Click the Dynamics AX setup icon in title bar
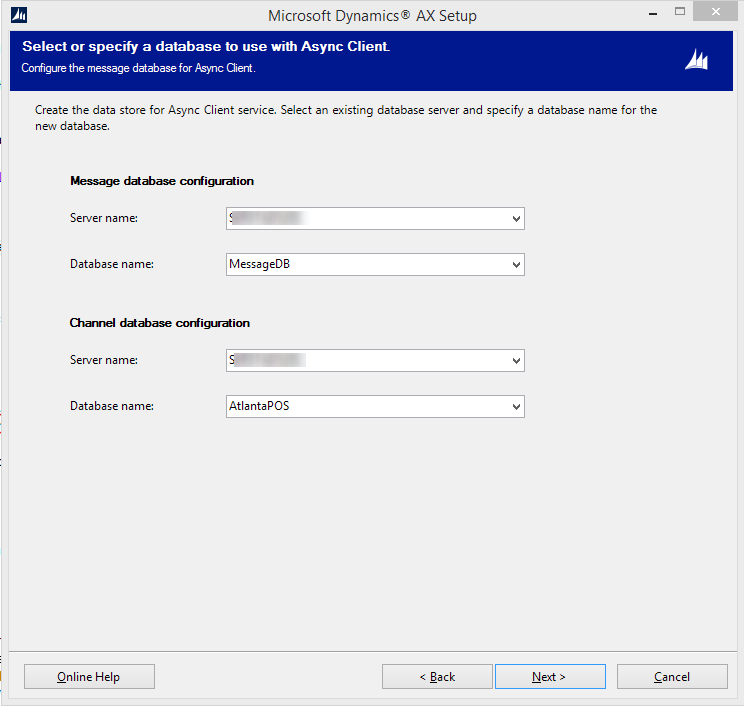Image resolution: width=744 pixels, height=706 pixels. (18, 15)
